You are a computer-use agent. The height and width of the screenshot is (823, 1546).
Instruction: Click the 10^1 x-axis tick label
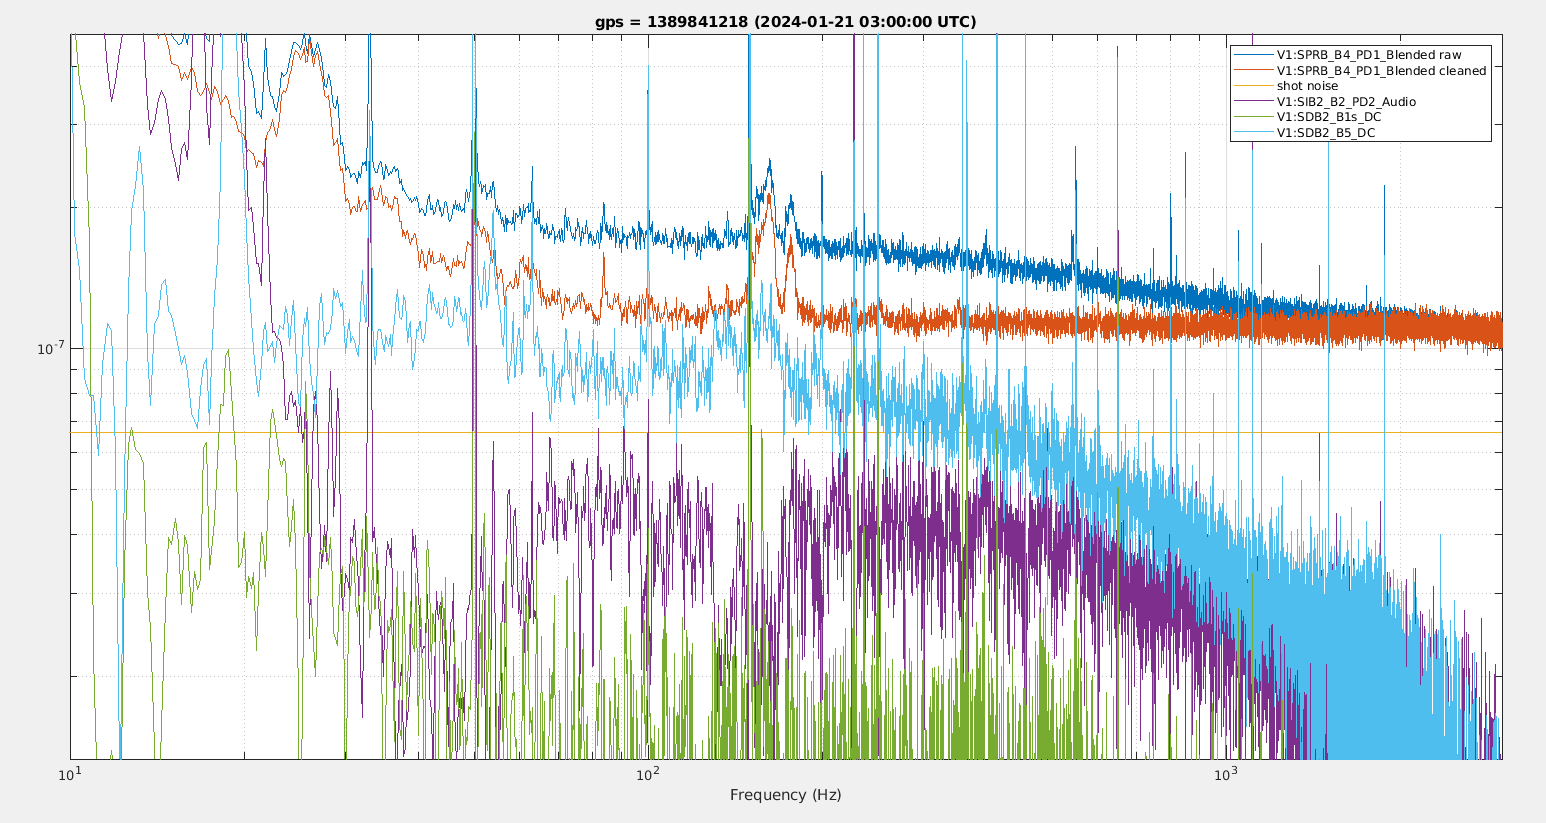69,772
